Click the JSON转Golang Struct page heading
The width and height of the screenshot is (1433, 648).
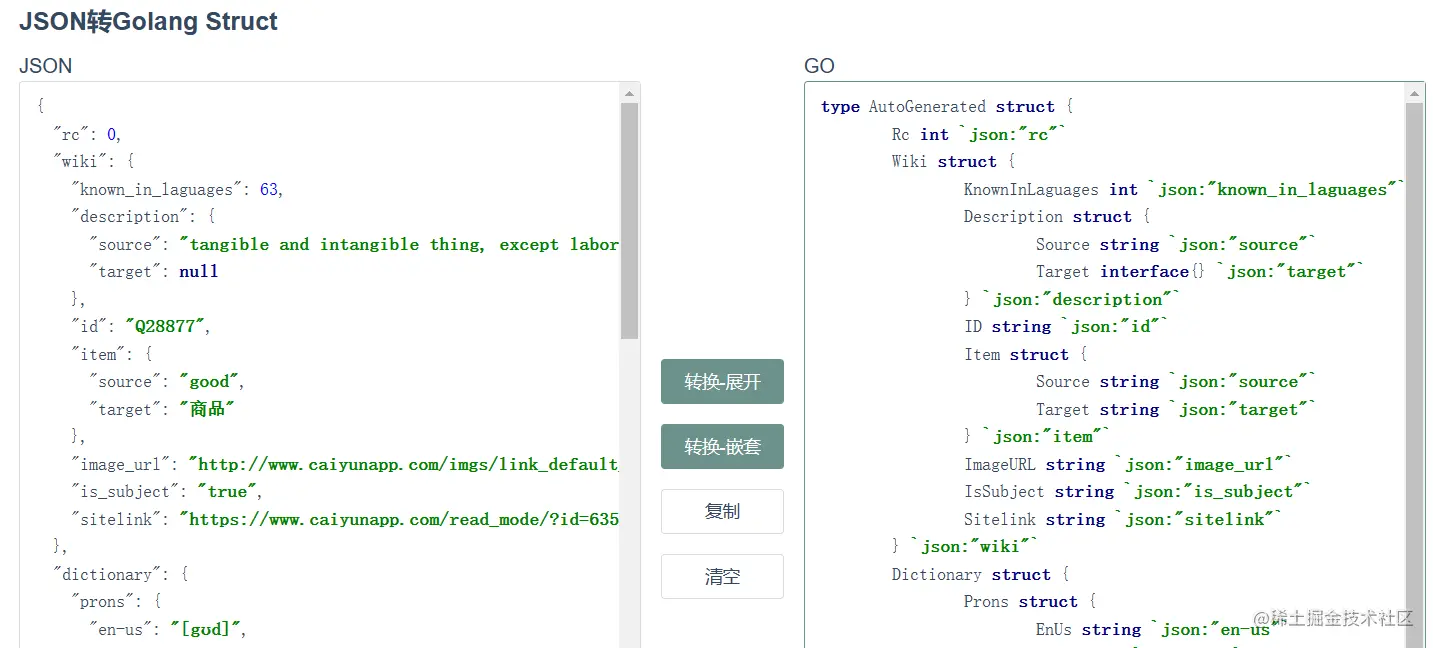pyautogui.click(x=149, y=21)
